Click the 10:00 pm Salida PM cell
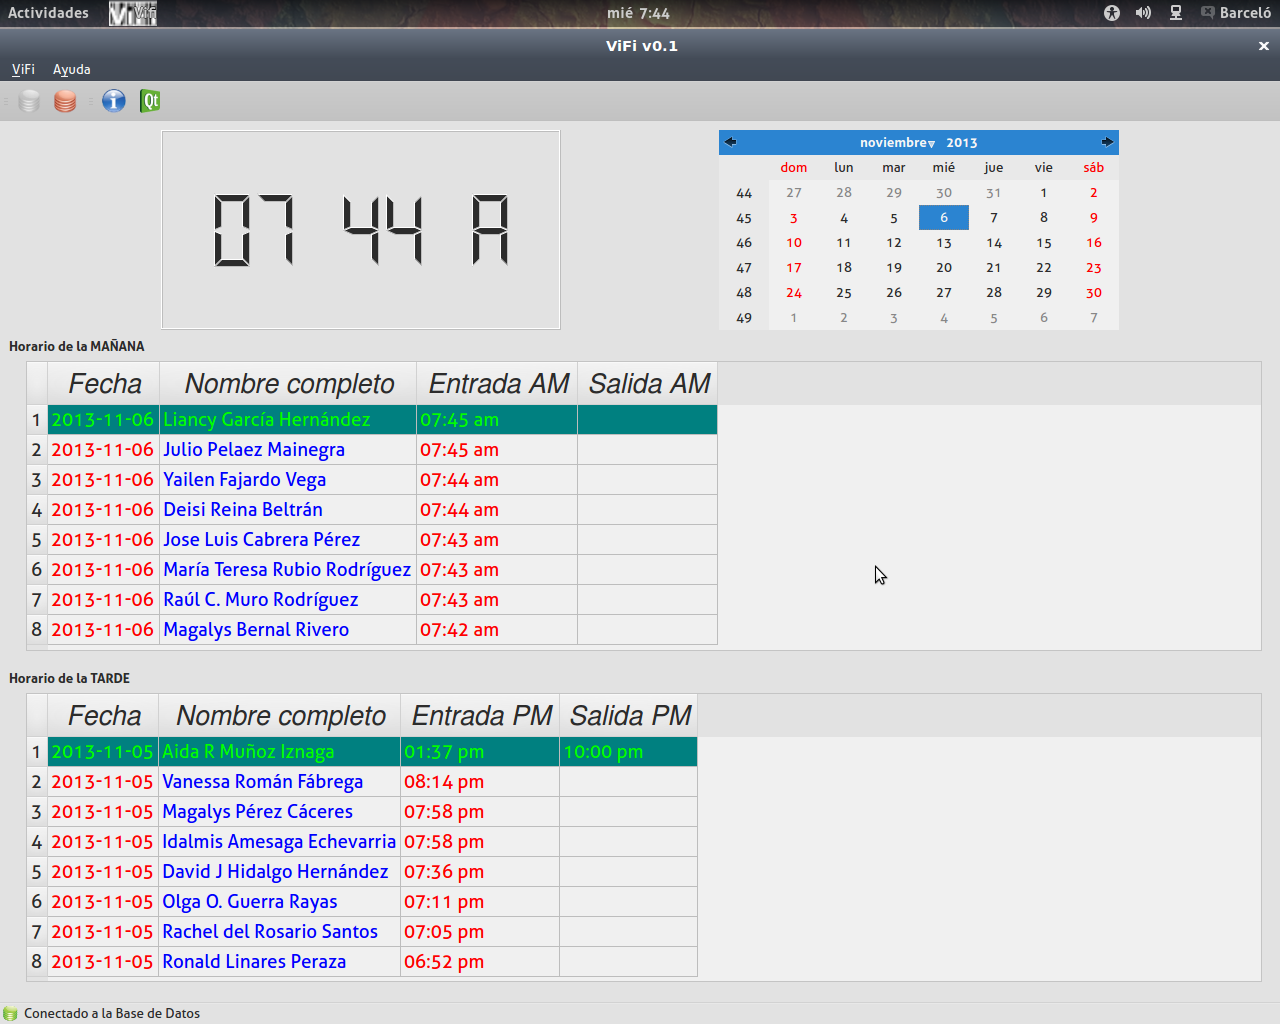Image resolution: width=1280 pixels, height=1024 pixels. coord(629,752)
